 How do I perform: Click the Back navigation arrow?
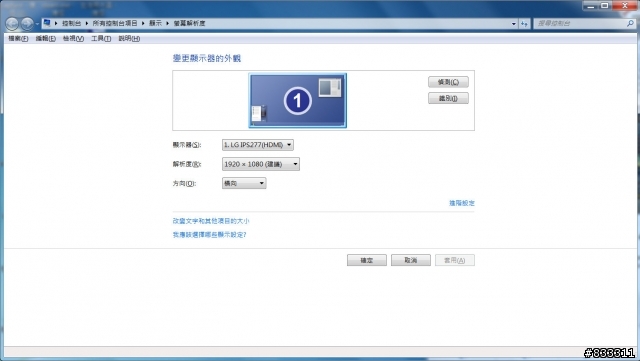pyautogui.click(x=12, y=24)
